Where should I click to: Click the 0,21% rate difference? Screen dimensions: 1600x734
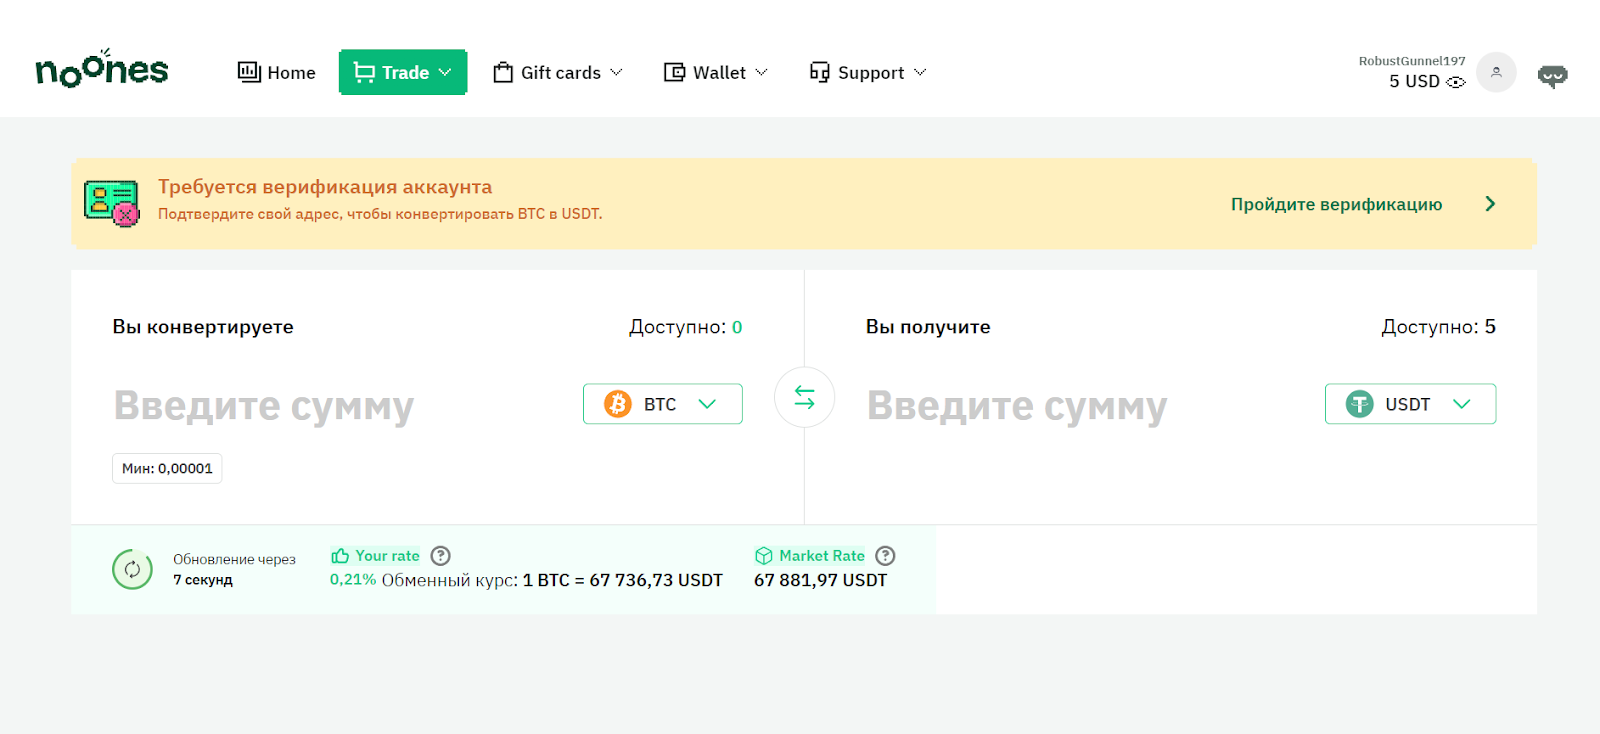pyautogui.click(x=353, y=580)
